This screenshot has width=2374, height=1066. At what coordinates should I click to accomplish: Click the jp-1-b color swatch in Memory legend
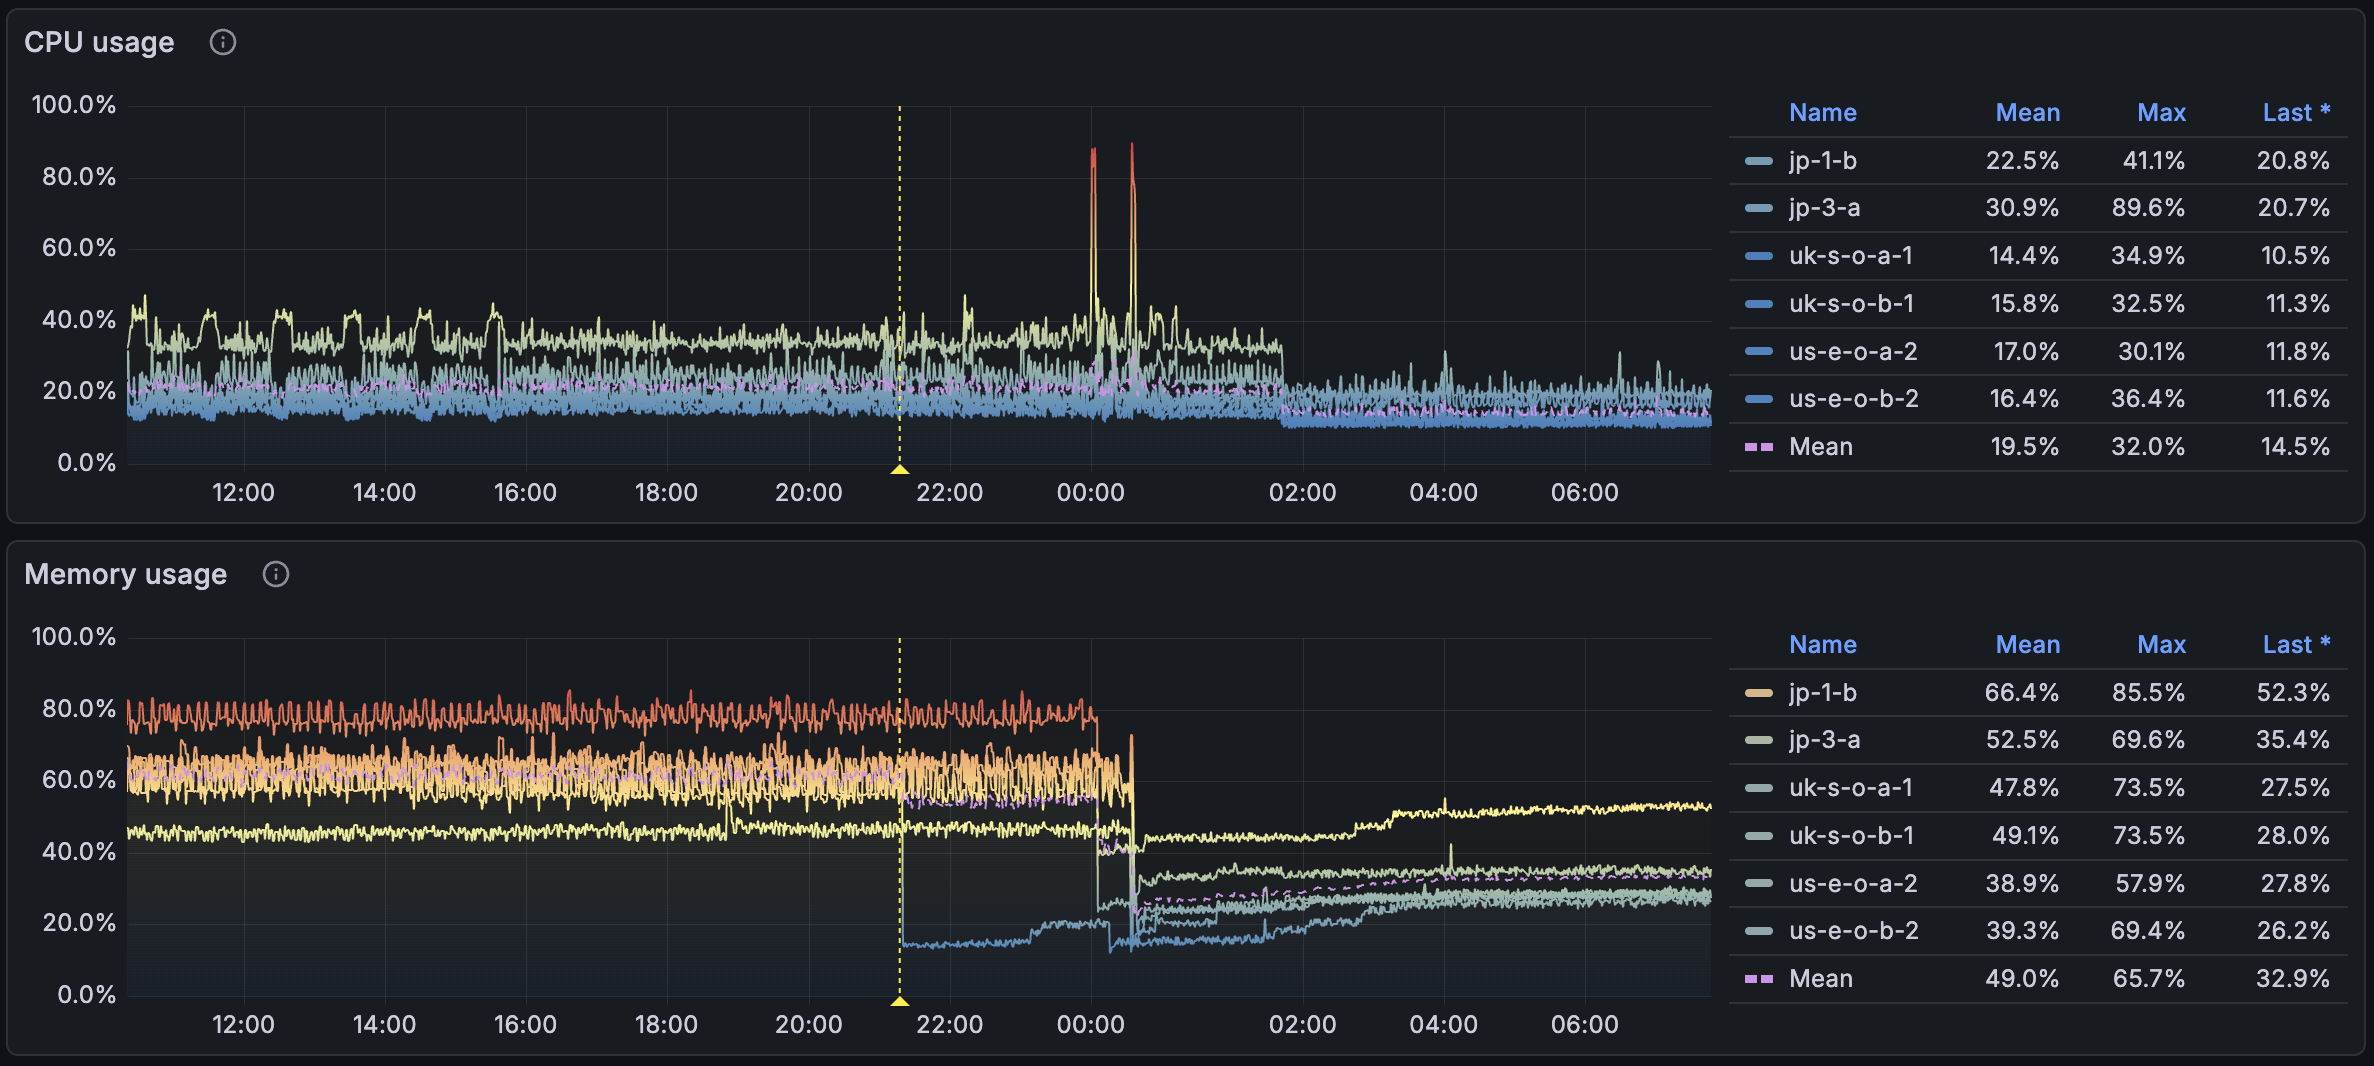point(1757,692)
